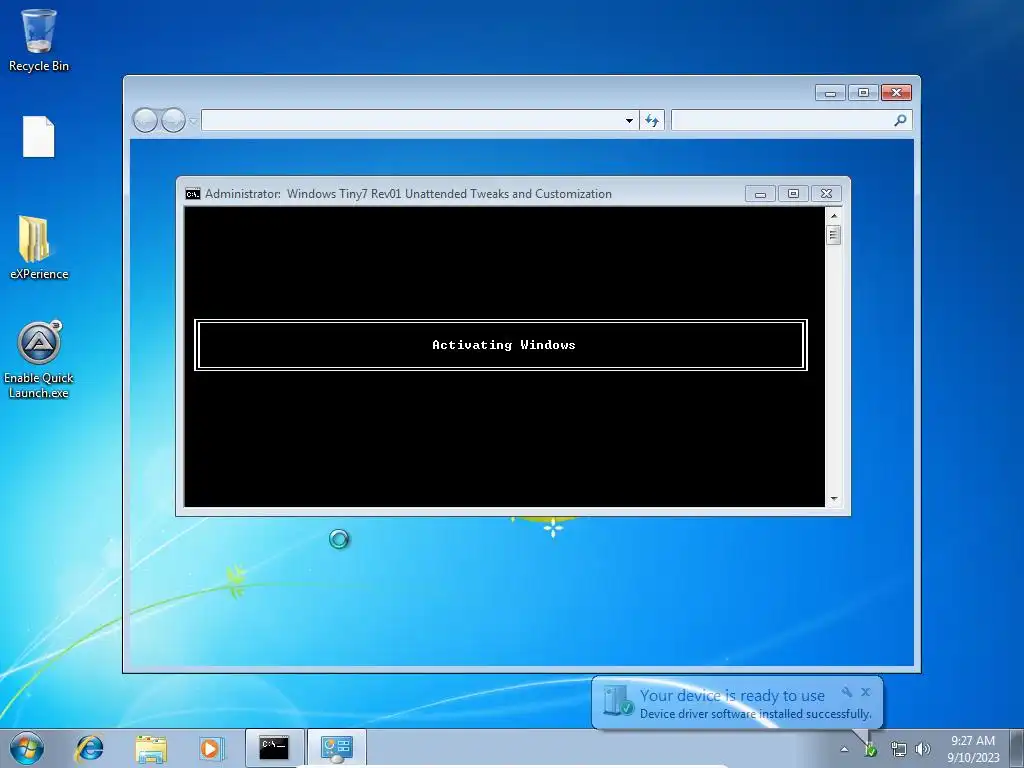1024x768 pixels.
Task: Open Windows Media Player from the taskbar
Action: pyautogui.click(x=212, y=748)
